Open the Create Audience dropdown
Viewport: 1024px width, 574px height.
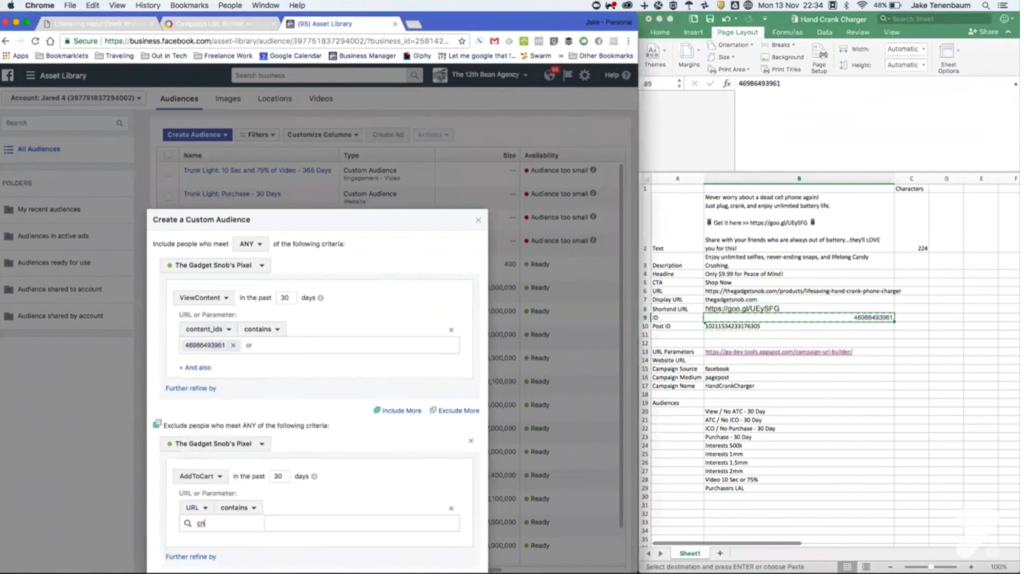click(197, 135)
